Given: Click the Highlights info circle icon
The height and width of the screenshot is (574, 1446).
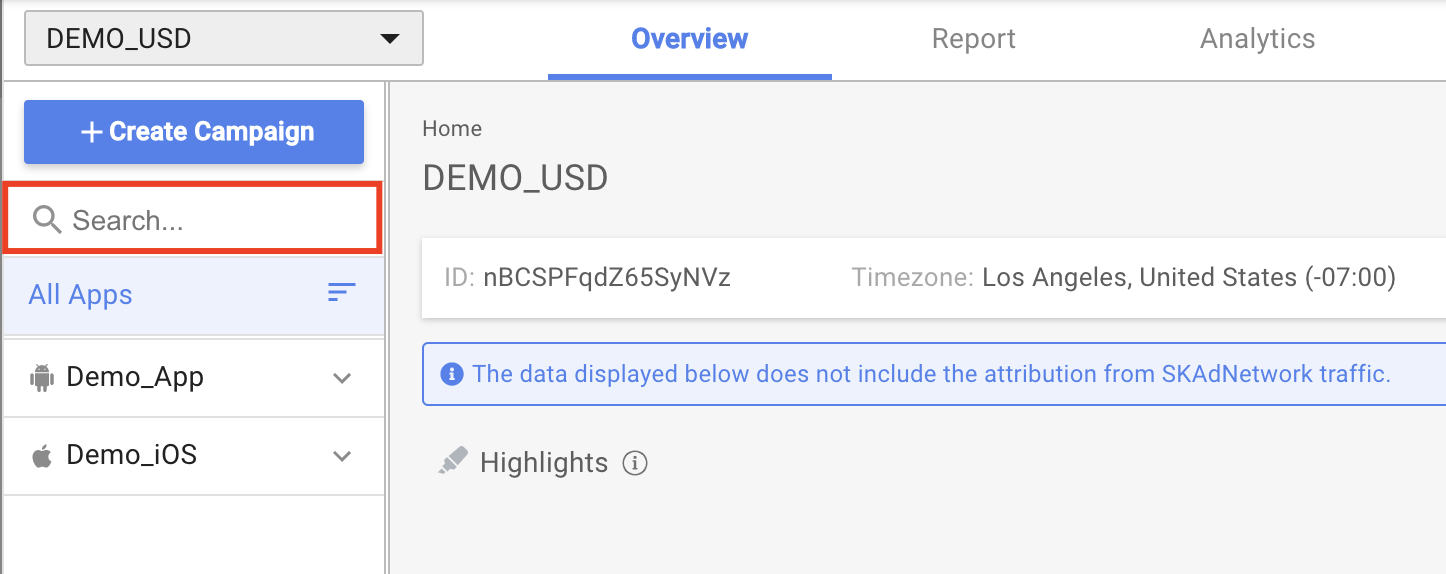Looking at the screenshot, I should pyautogui.click(x=635, y=463).
